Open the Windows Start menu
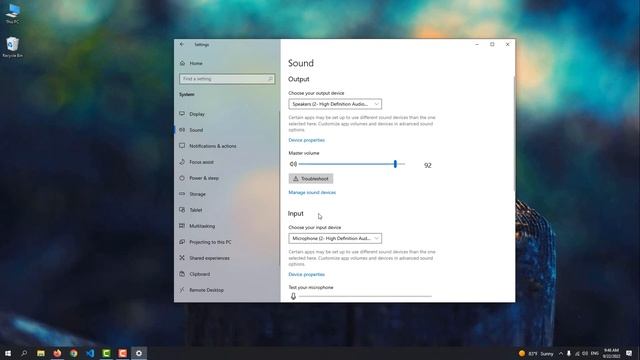This screenshot has height=360, width=640. [x=8, y=353]
